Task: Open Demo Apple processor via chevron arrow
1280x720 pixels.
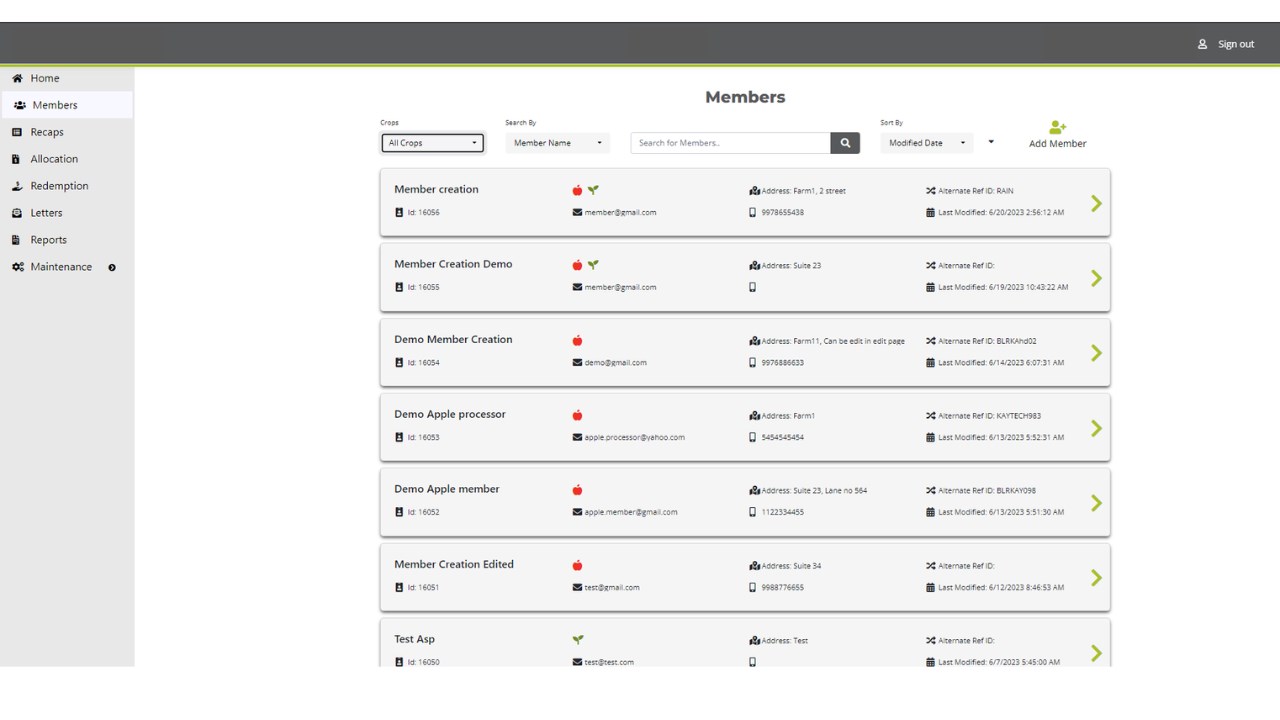Action: (1096, 428)
